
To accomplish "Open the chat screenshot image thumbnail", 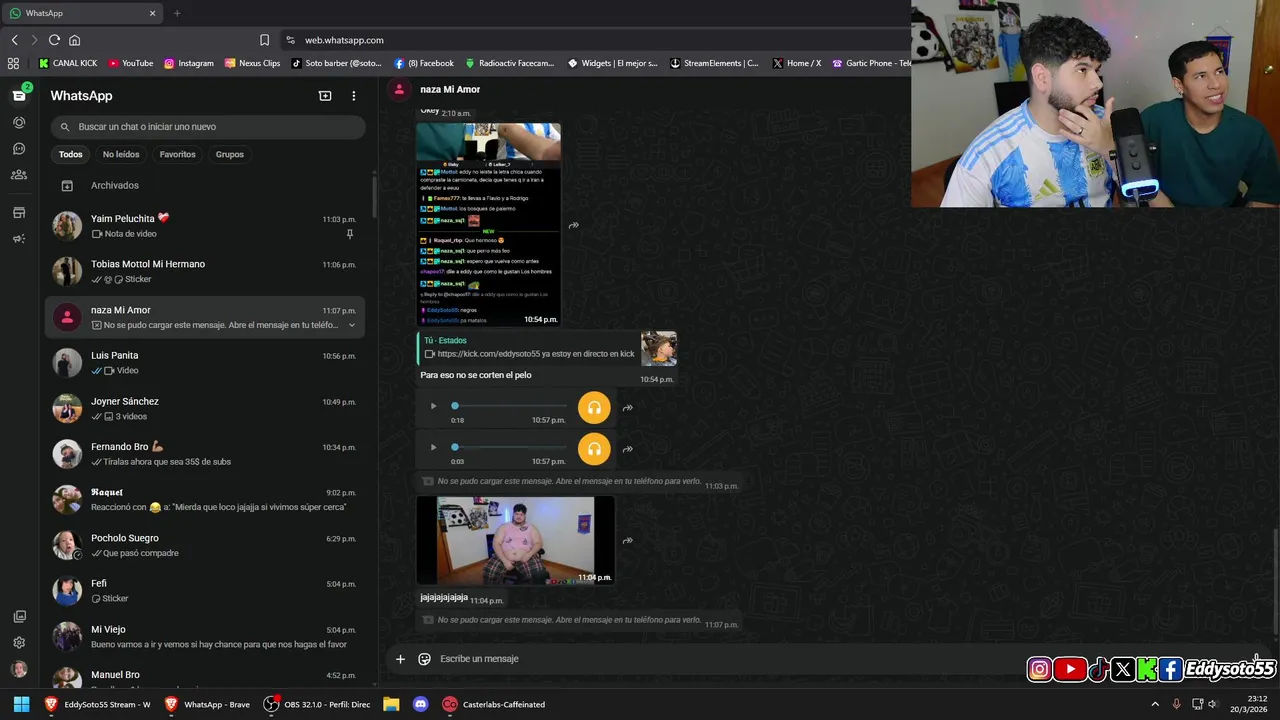I will (488, 225).
